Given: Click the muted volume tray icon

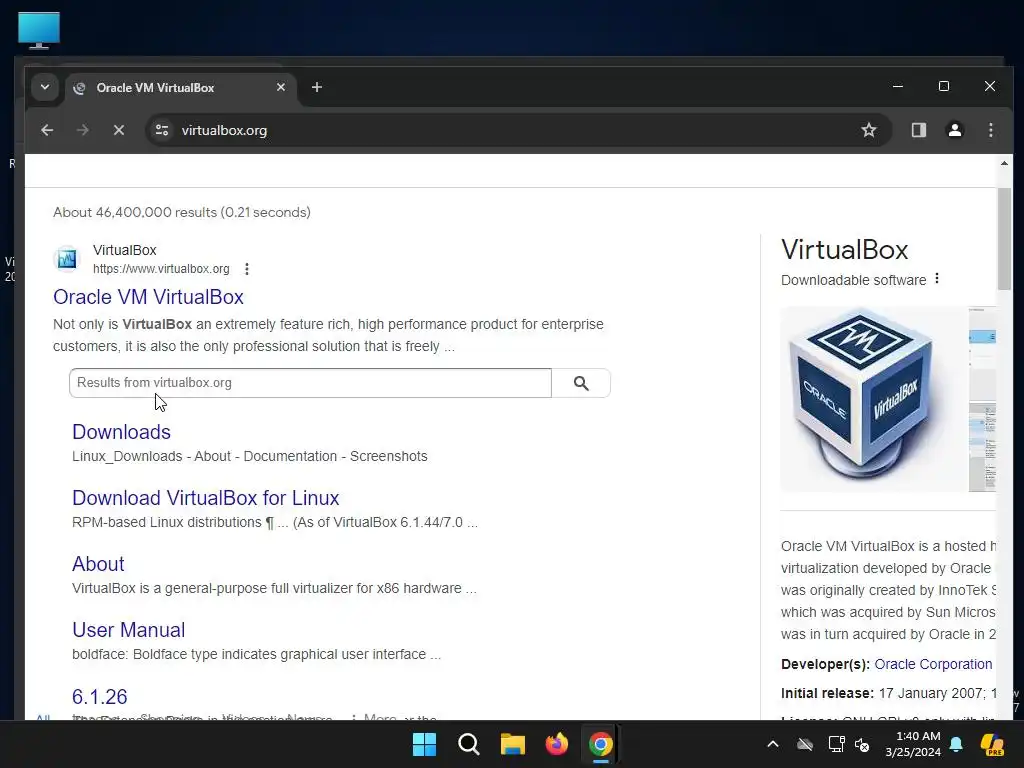Looking at the screenshot, I should pyautogui.click(x=862, y=744).
